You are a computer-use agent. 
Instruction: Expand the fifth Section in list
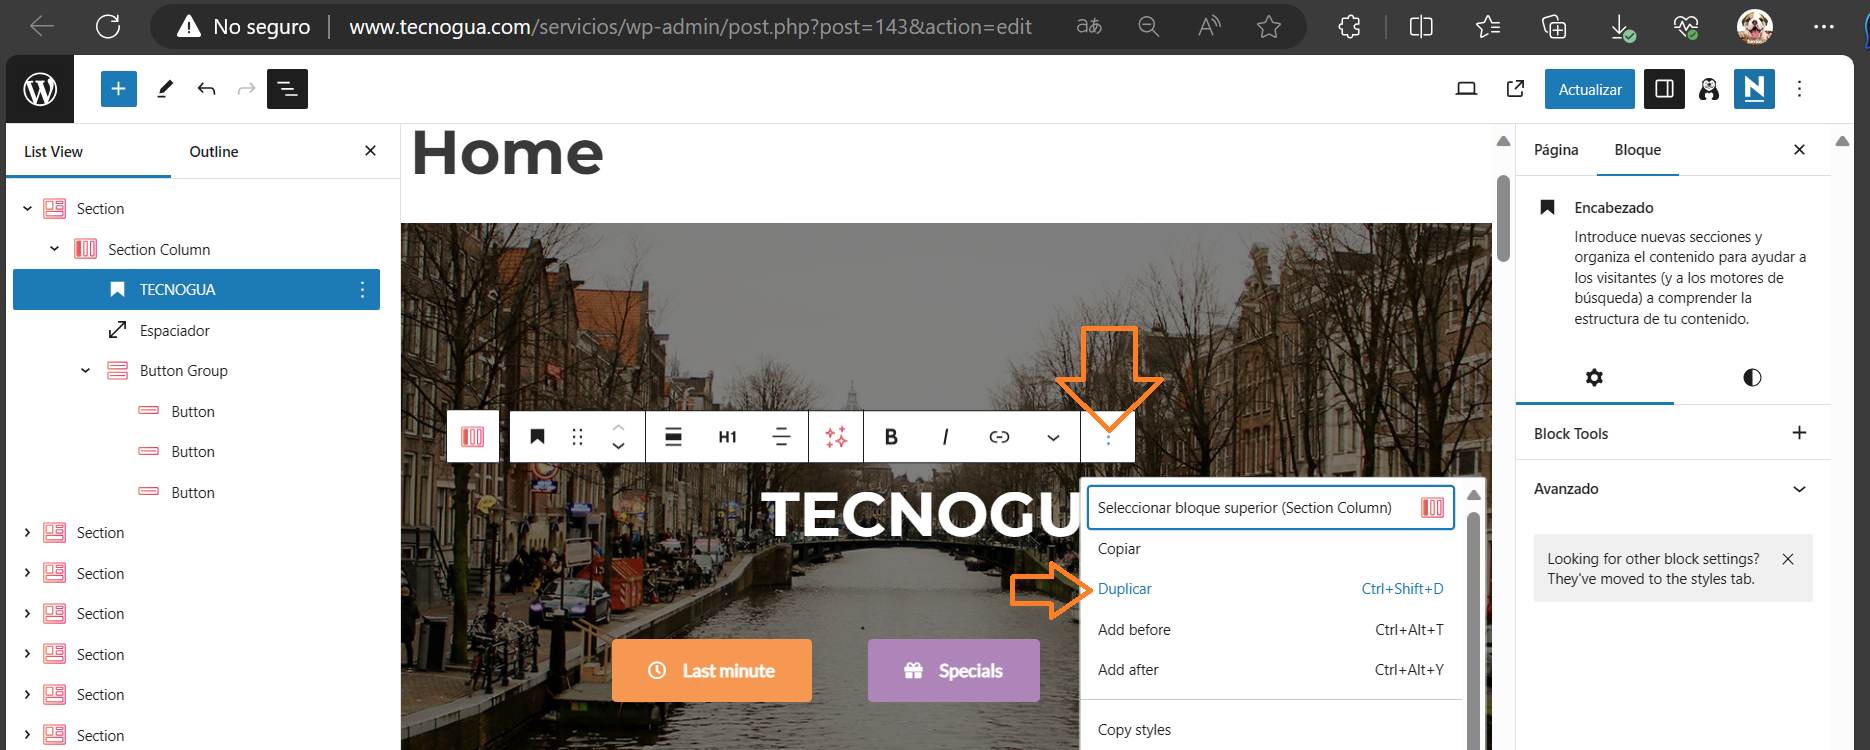[27, 655]
